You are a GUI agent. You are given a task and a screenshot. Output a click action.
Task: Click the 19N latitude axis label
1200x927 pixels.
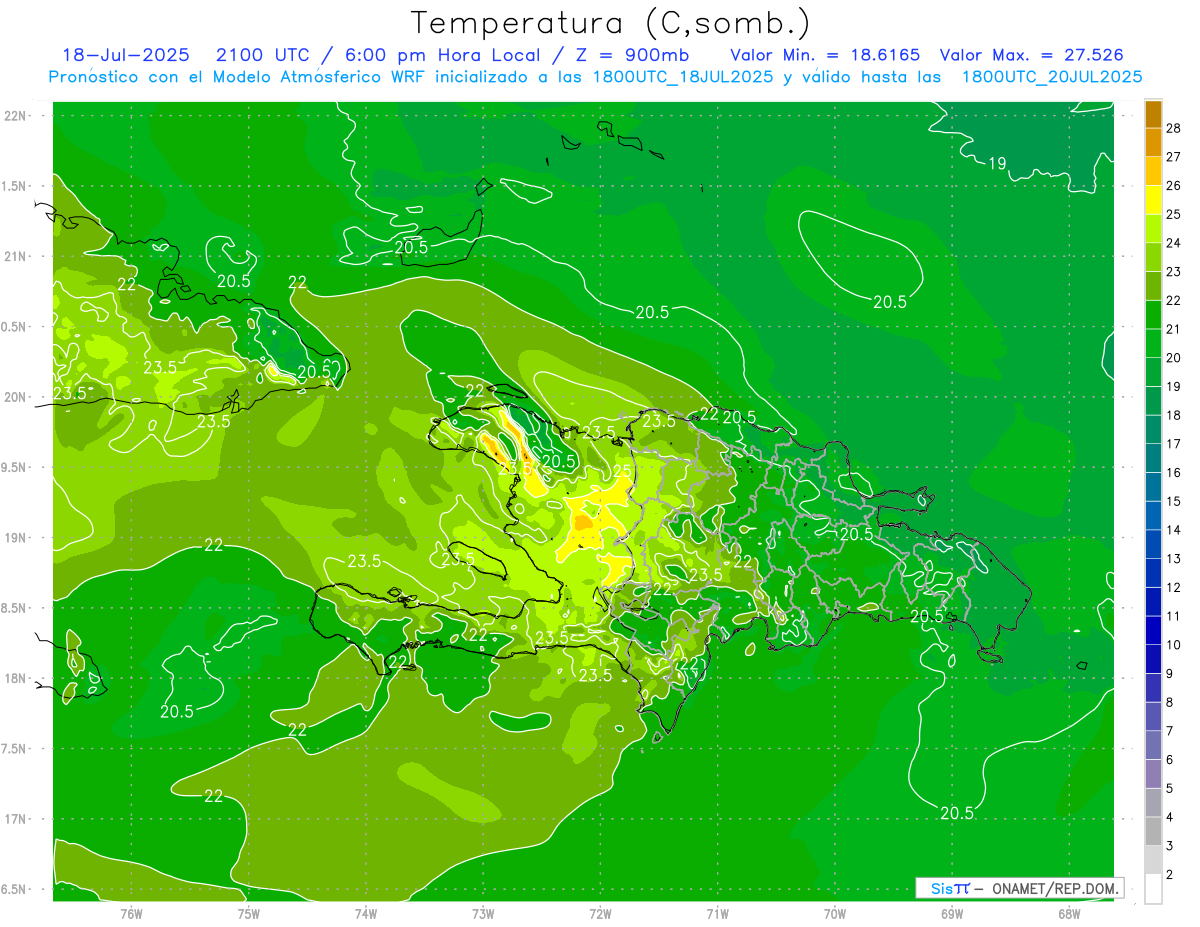point(15,537)
